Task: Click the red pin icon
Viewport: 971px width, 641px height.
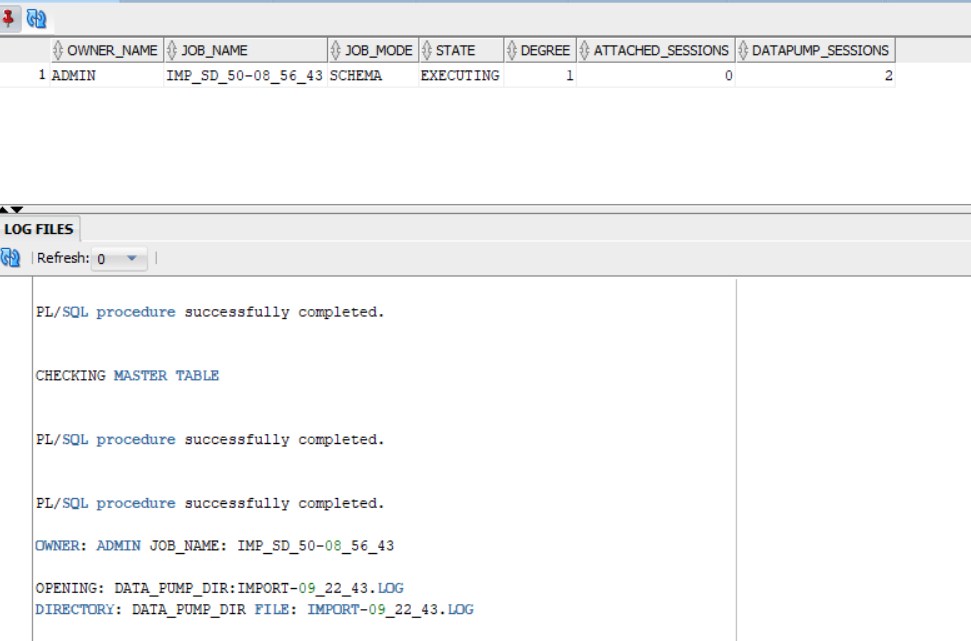Action: (x=9, y=19)
